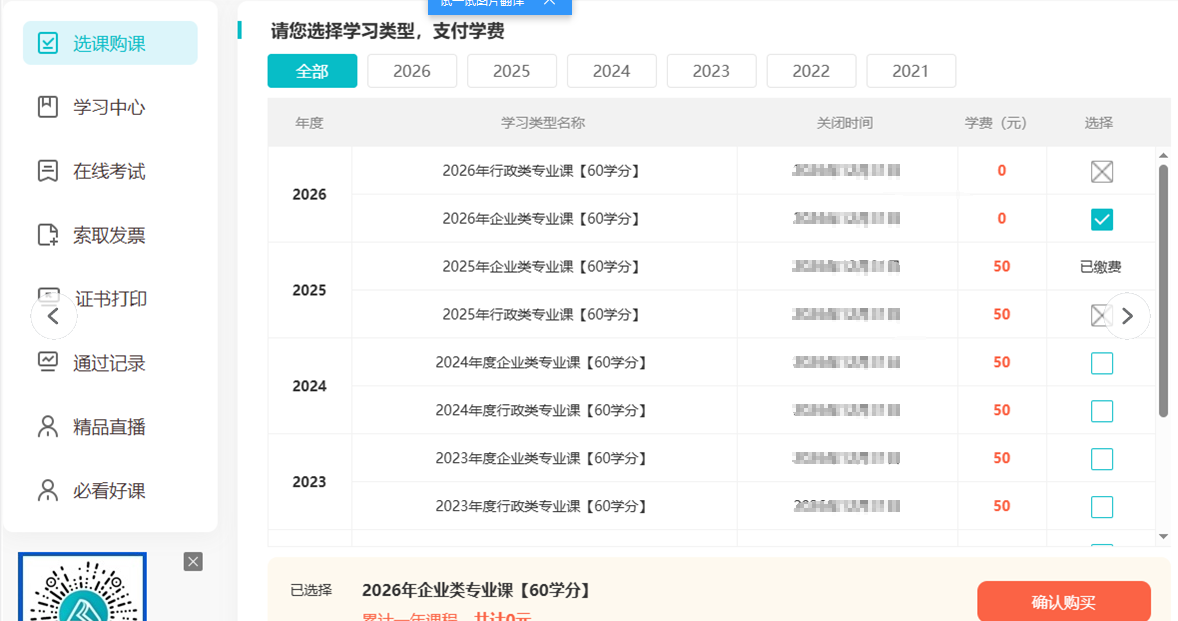
Task: Open 精品直播 menu item
Action: coord(110,427)
